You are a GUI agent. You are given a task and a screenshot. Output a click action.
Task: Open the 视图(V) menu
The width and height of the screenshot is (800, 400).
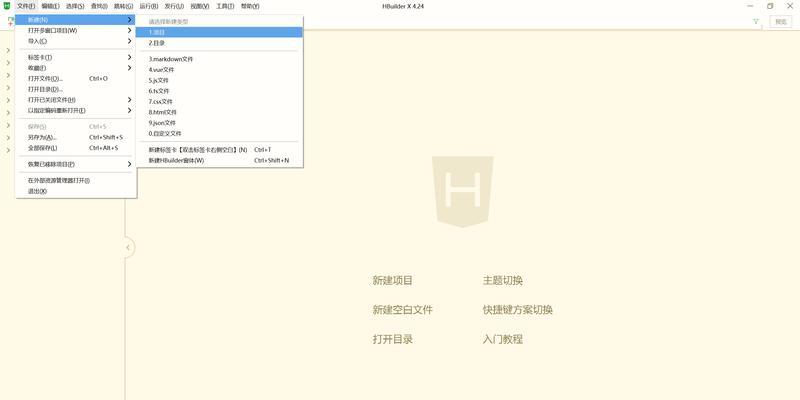199,6
